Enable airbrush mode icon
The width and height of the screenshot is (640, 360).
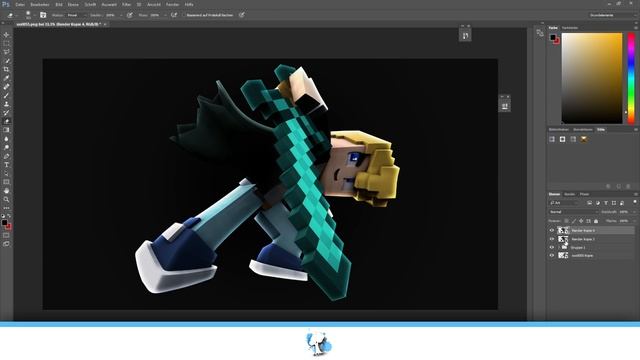pyautogui.click(x=174, y=15)
